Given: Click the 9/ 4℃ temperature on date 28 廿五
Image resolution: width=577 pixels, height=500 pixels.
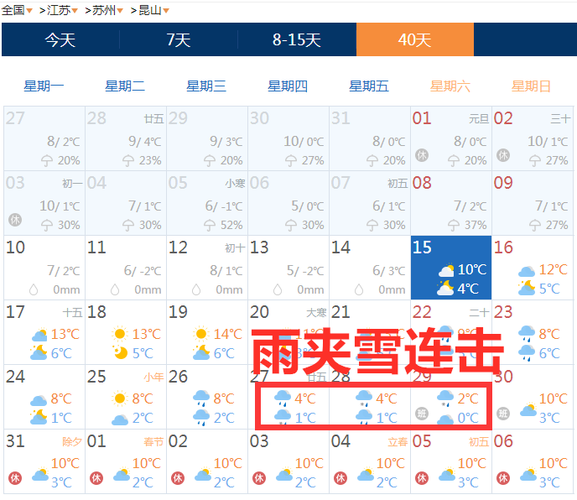Looking at the screenshot, I should pyautogui.click(x=145, y=141).
